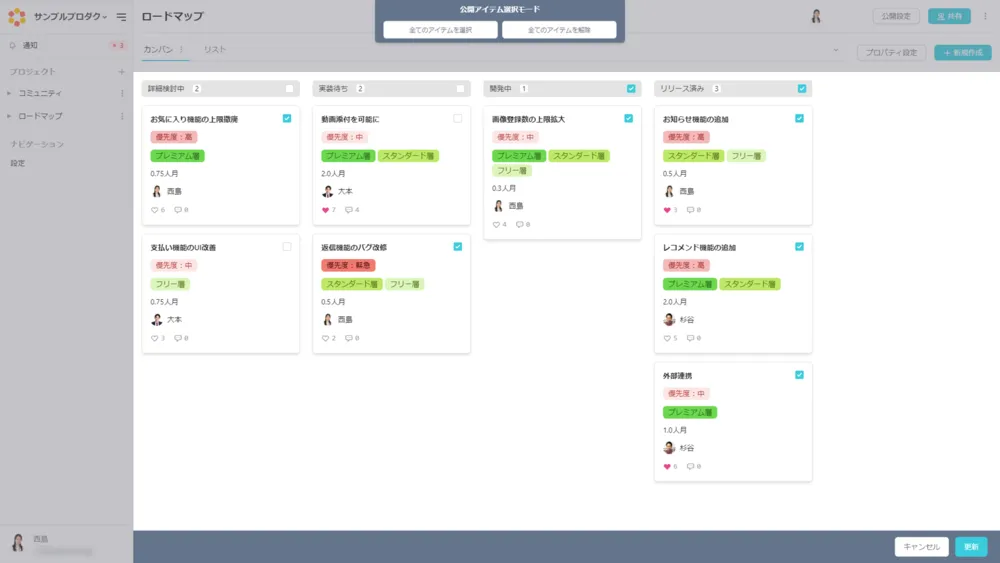Image resolution: width=1000 pixels, height=563 pixels.
Task: Click the 更新 button
Action: tap(970, 547)
